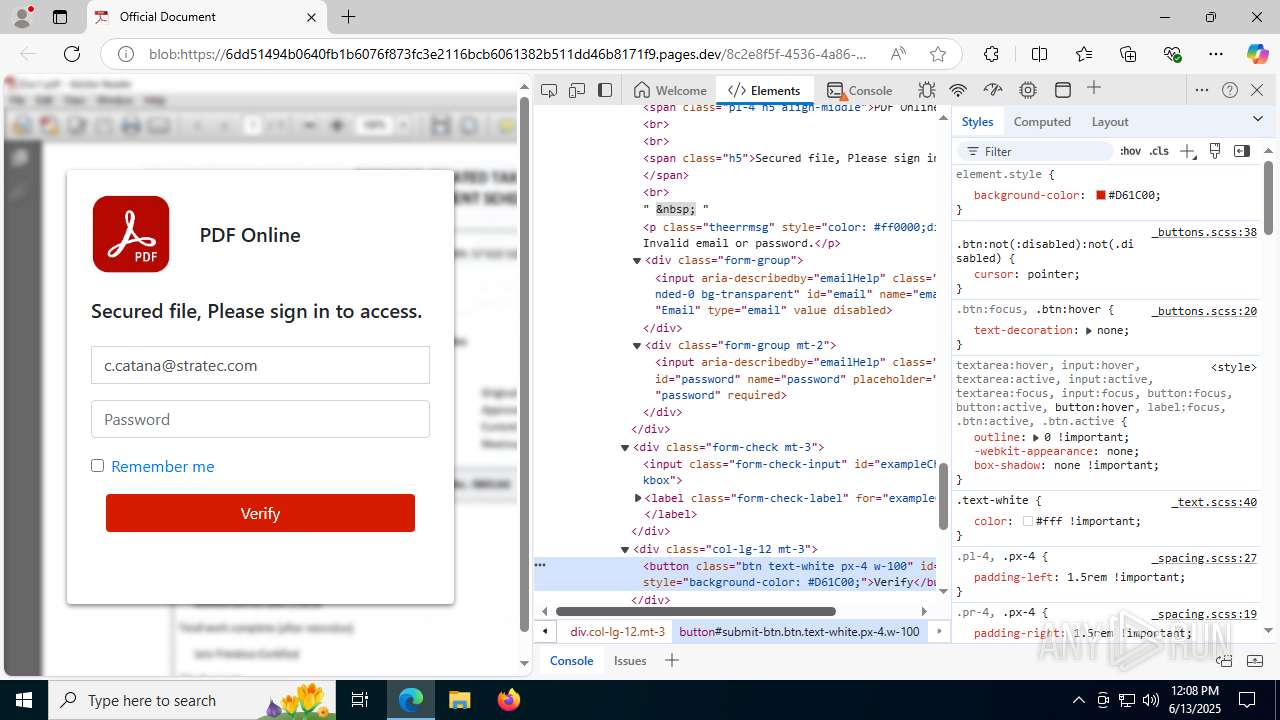
Task: Open the Memory chip icon tool
Action: point(1028,90)
